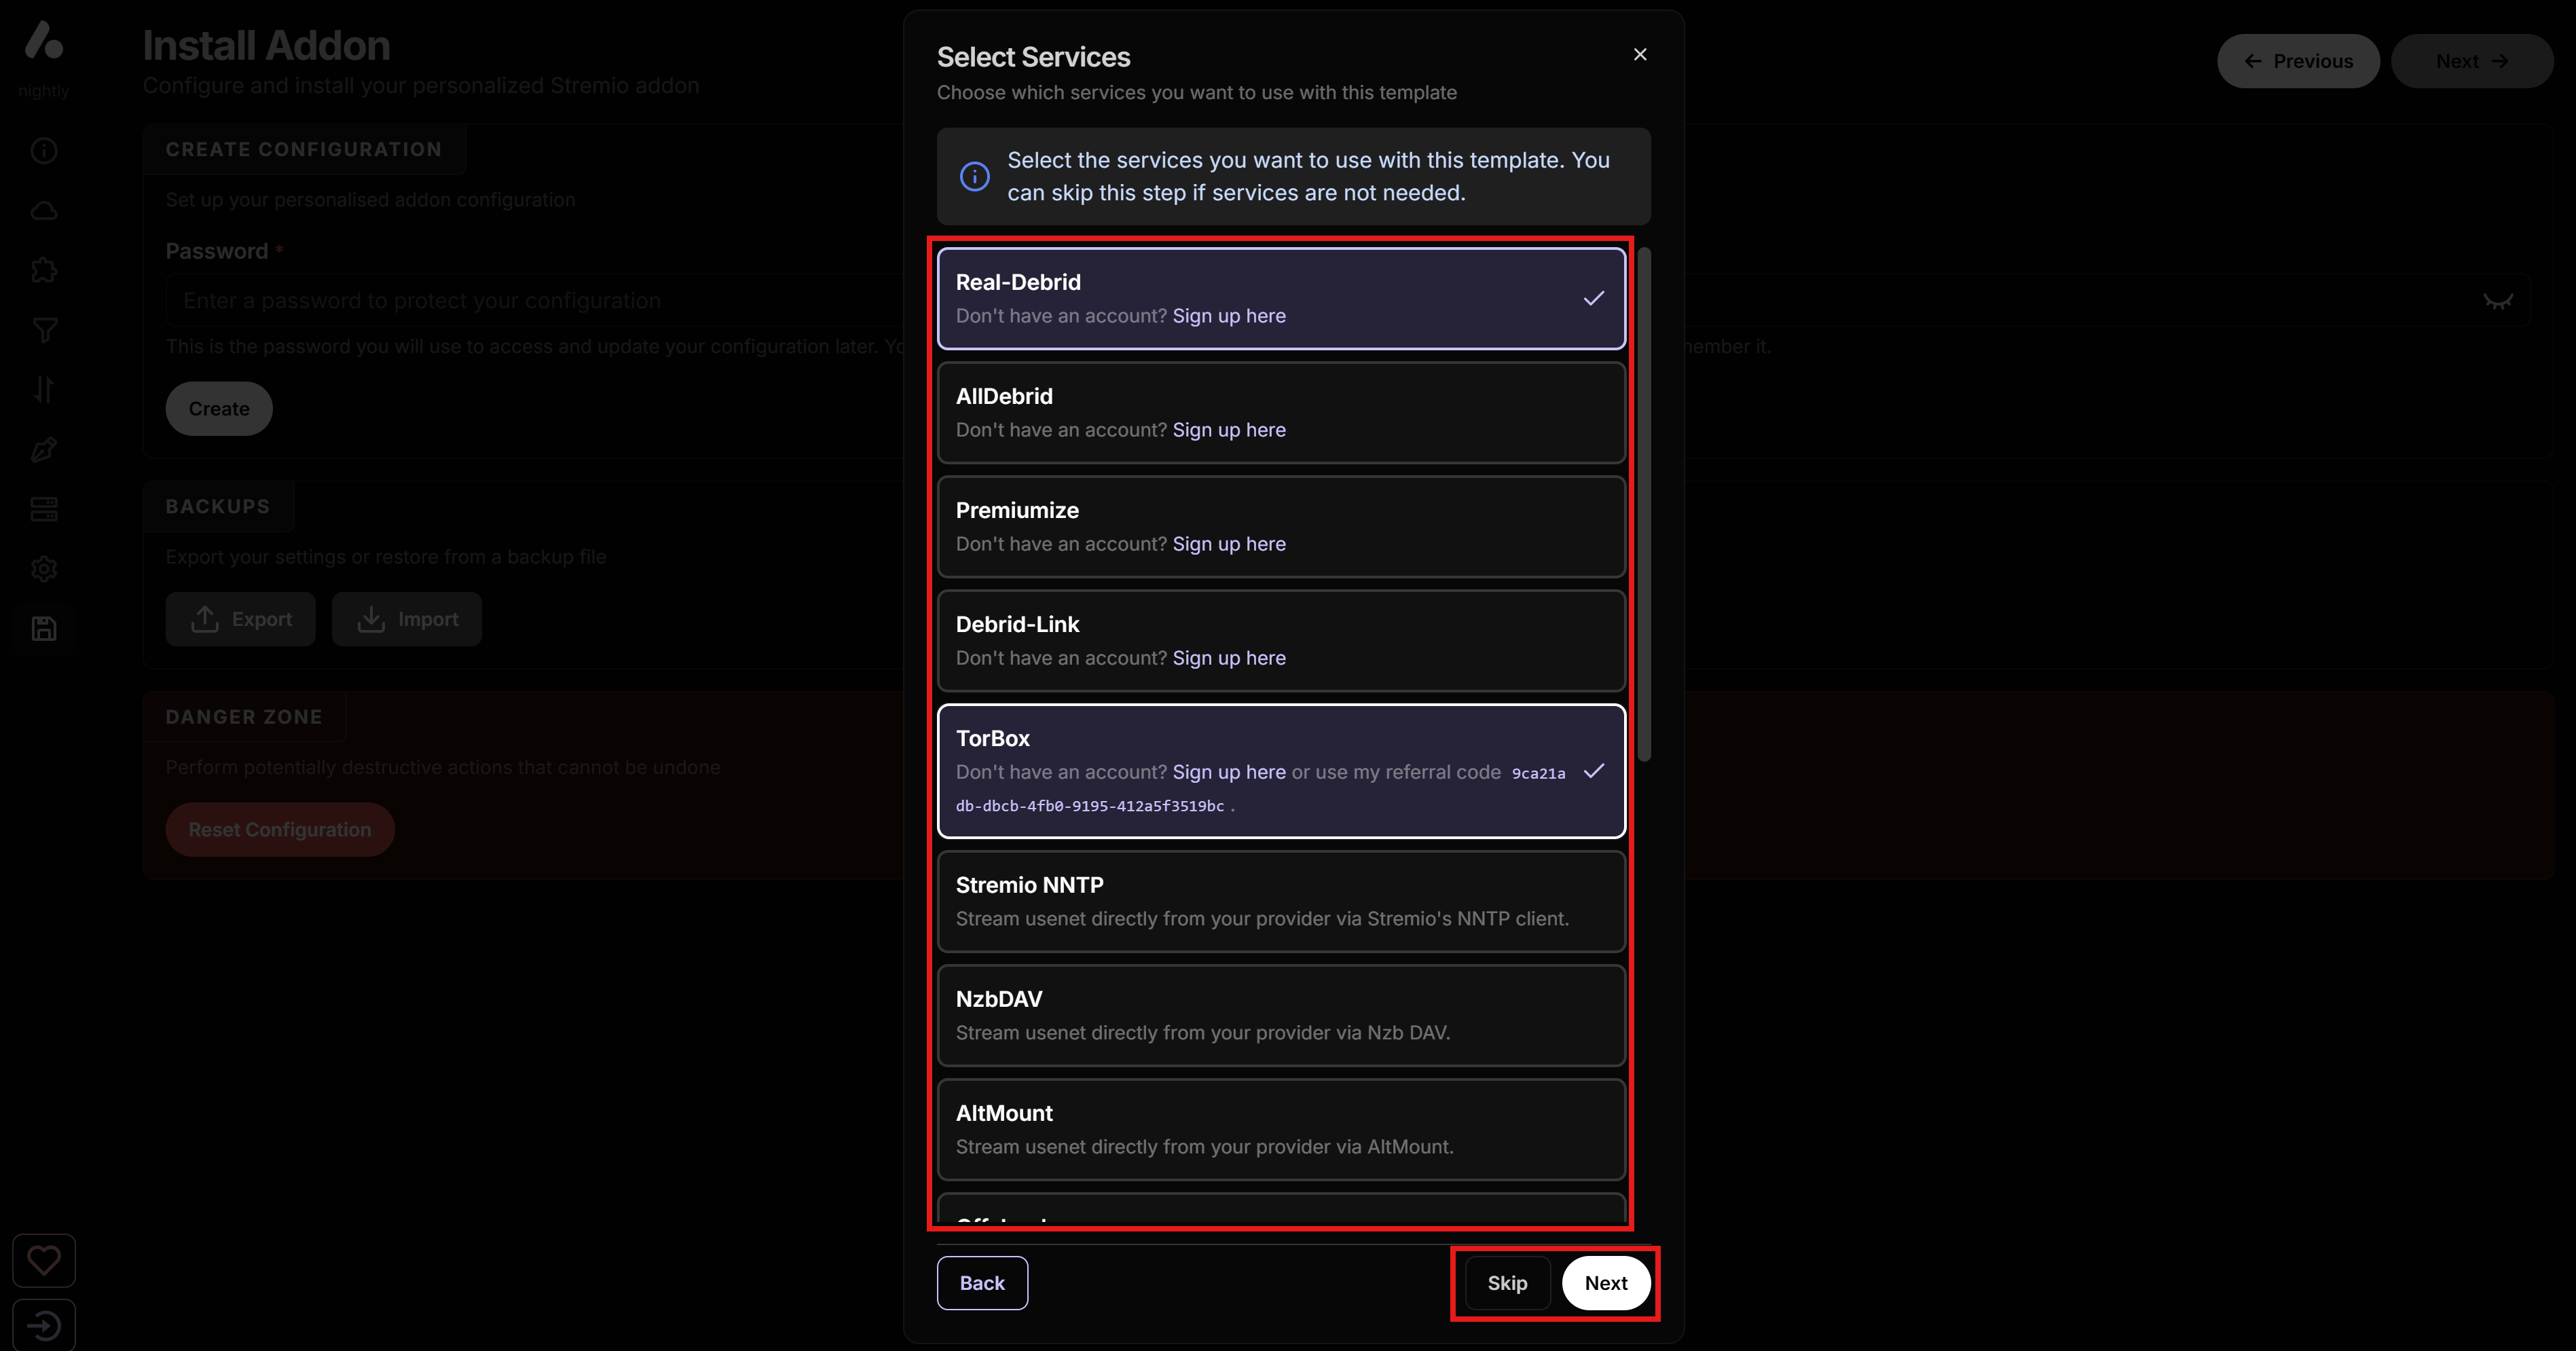2576x1351 pixels.
Task: Open the Proxy server sidebar icon
Action: tap(44, 509)
